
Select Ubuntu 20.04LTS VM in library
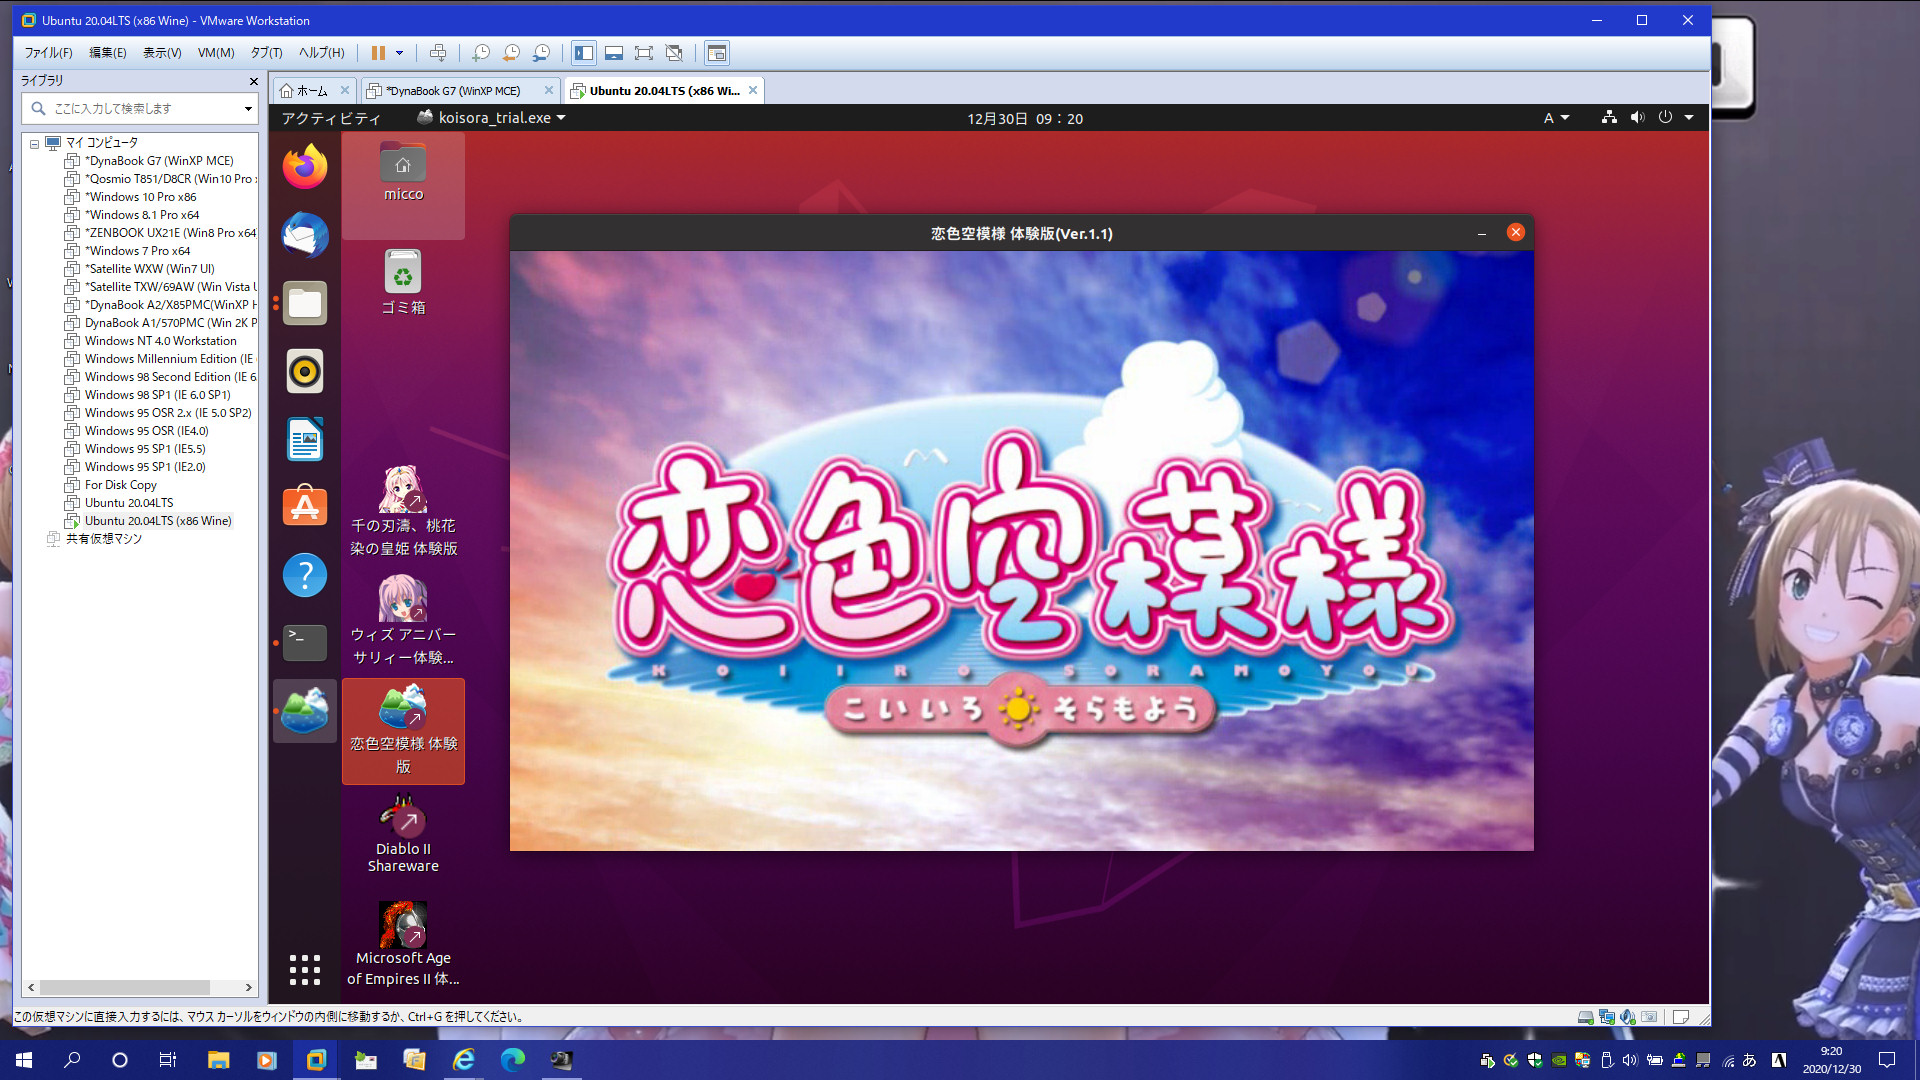click(x=128, y=503)
